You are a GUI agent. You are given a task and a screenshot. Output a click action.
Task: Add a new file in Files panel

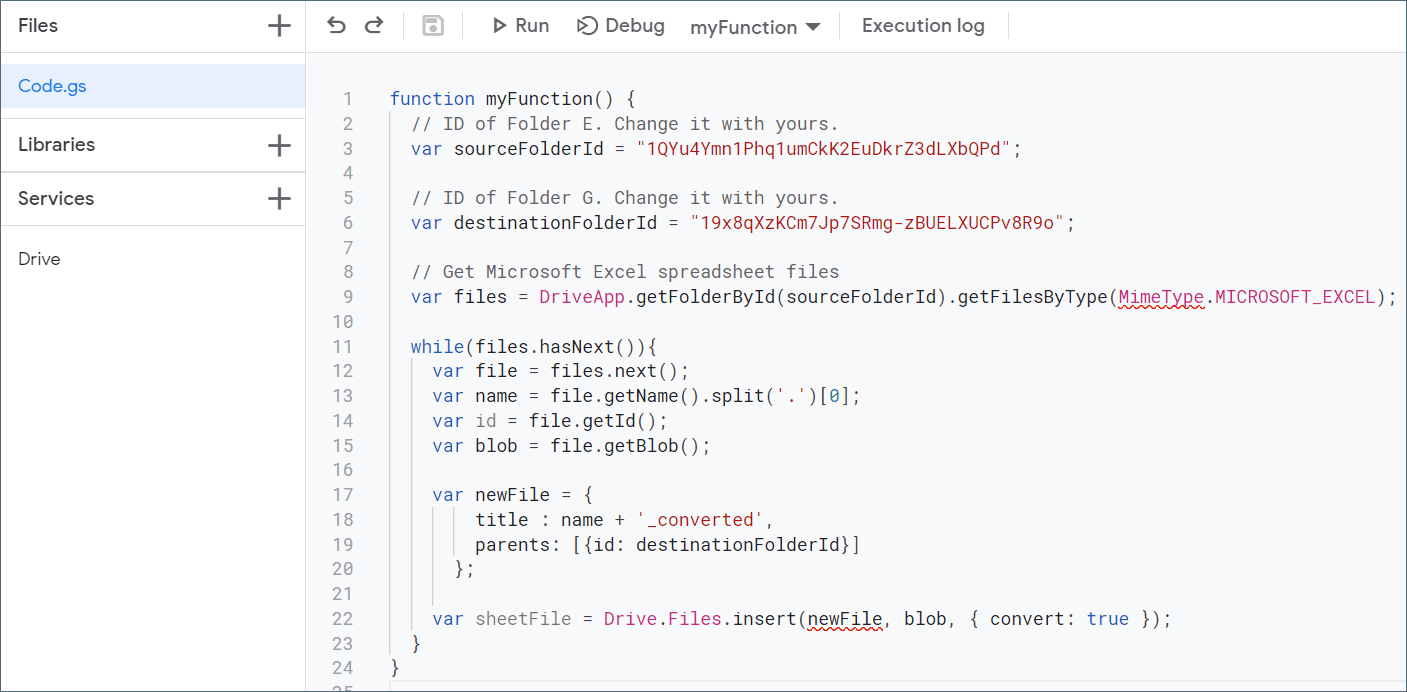point(279,25)
